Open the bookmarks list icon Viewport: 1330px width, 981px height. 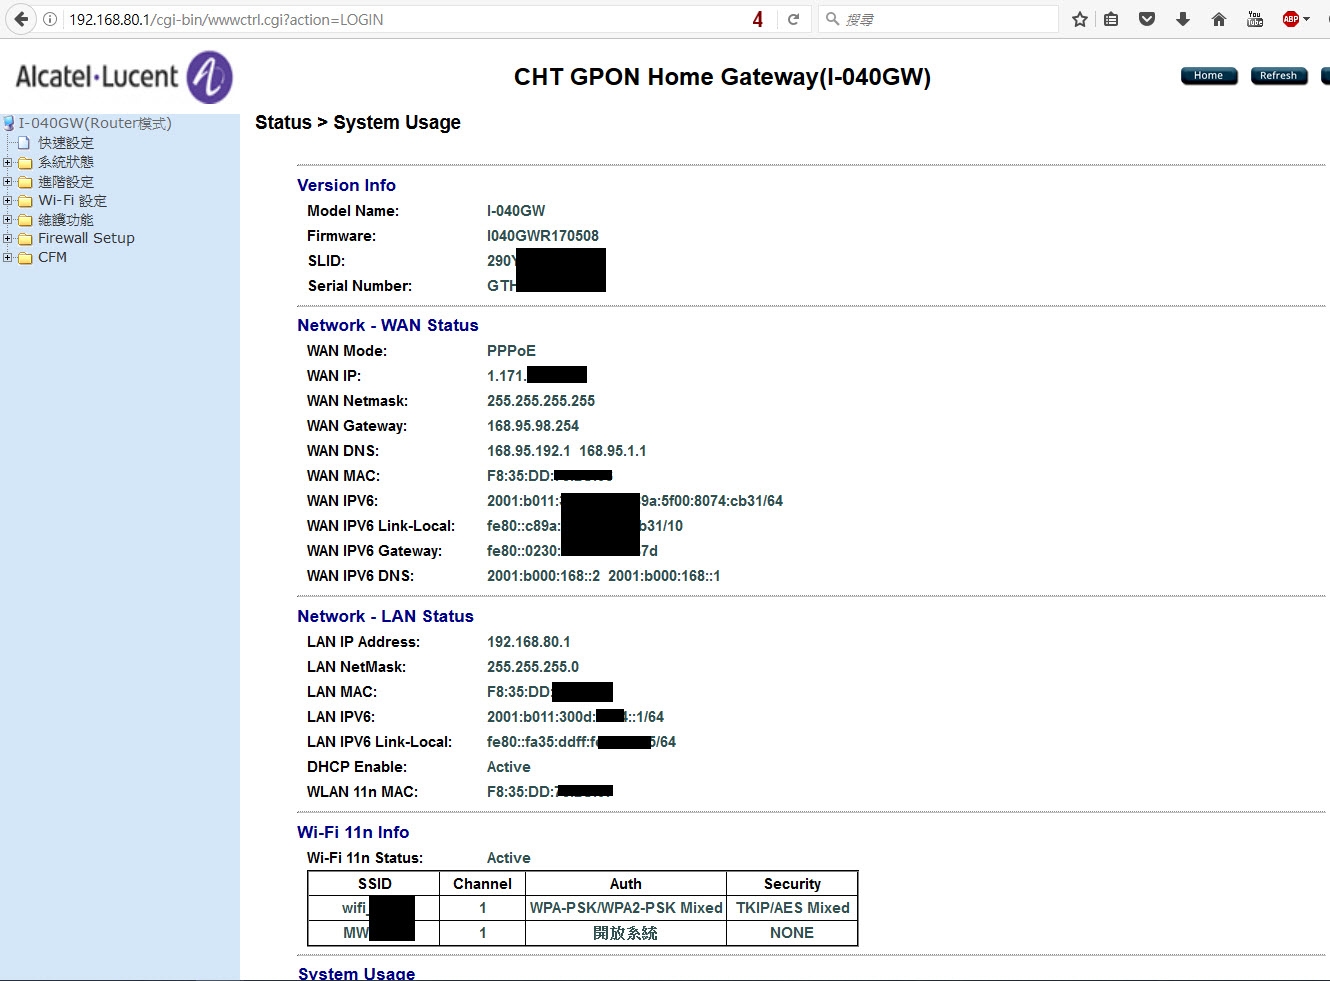point(1111,19)
